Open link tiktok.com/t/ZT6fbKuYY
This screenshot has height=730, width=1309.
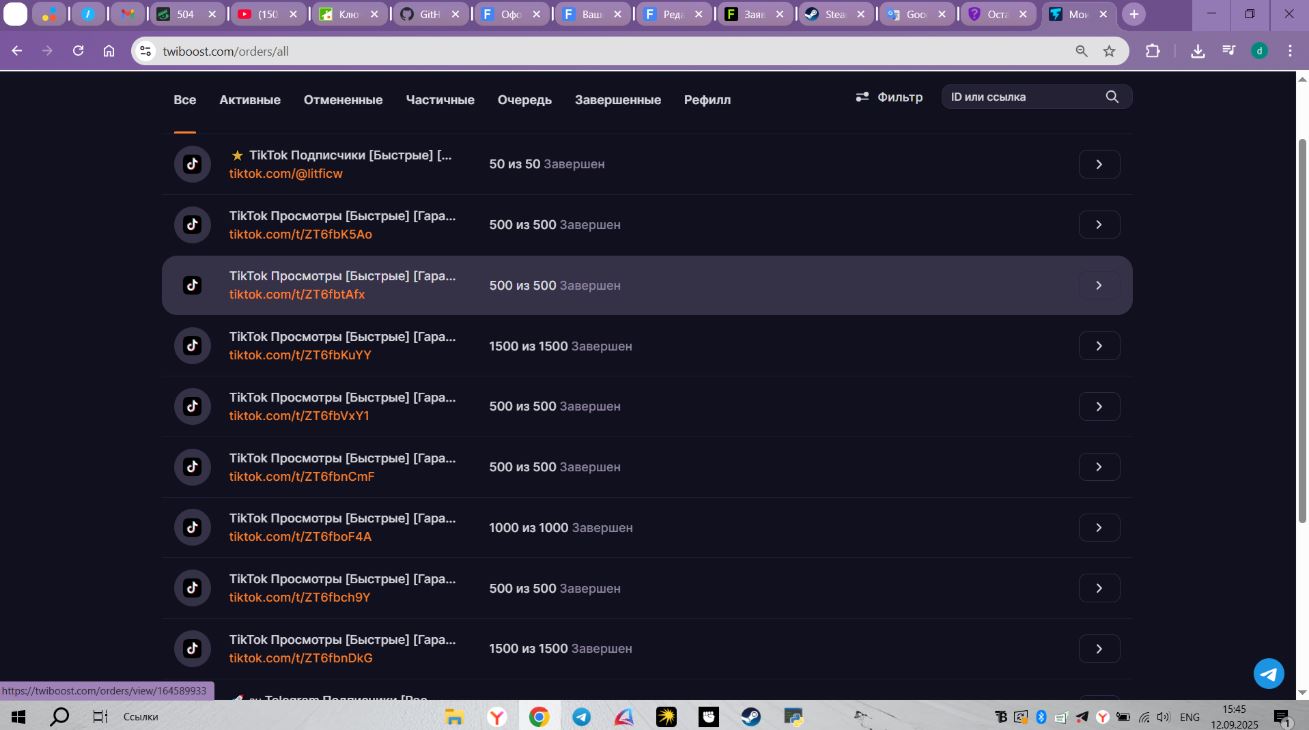(300, 355)
